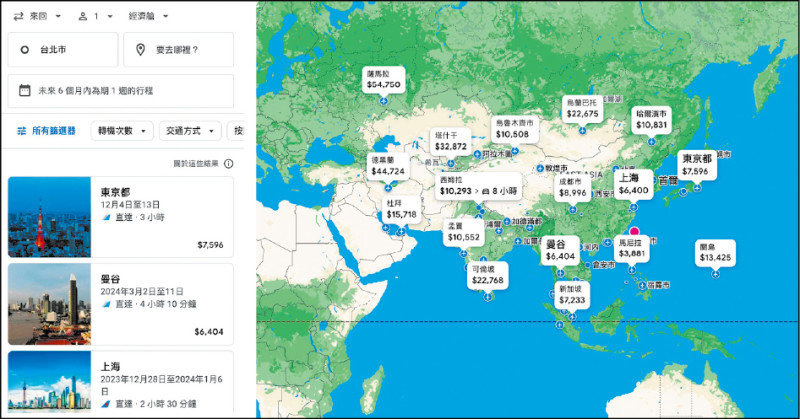Image resolution: width=800 pixels, height=419 pixels.
Task: Open 所有篩選器 all filters
Action: 46,131
